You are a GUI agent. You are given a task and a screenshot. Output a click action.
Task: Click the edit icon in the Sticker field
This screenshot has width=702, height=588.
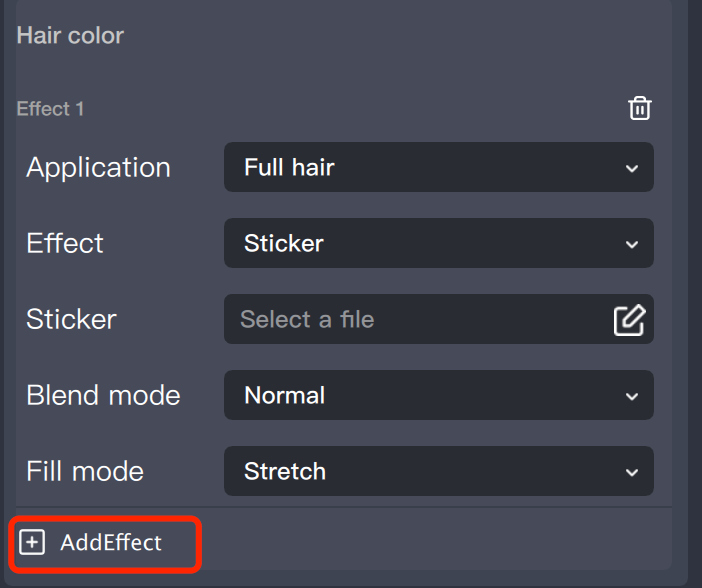(629, 320)
